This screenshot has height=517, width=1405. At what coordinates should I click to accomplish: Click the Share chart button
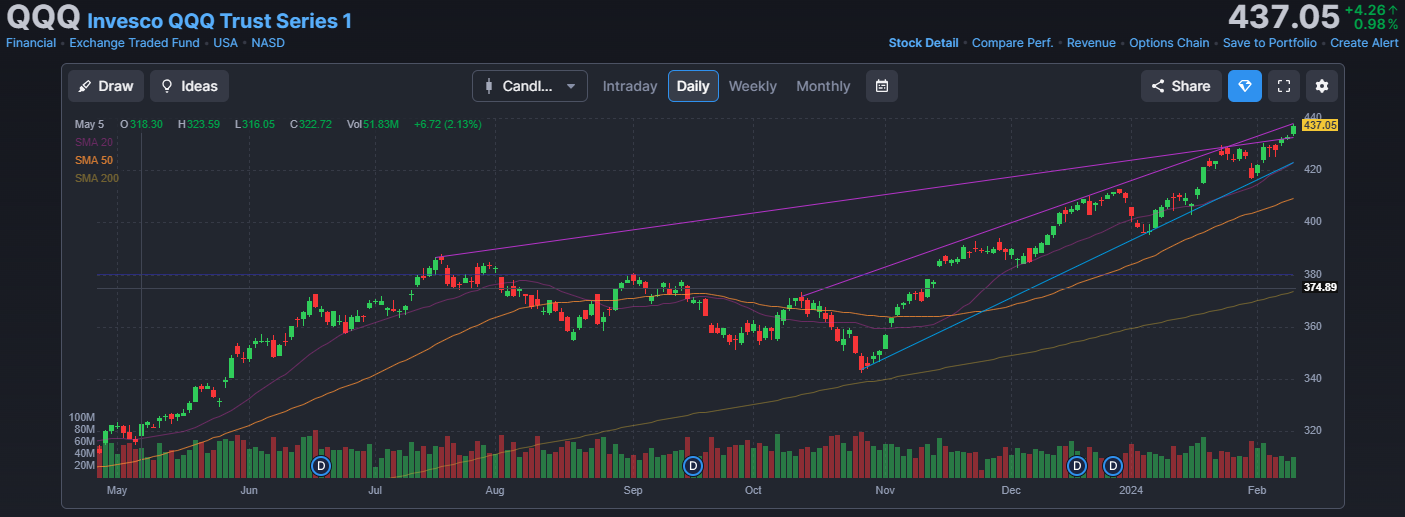pos(1181,86)
